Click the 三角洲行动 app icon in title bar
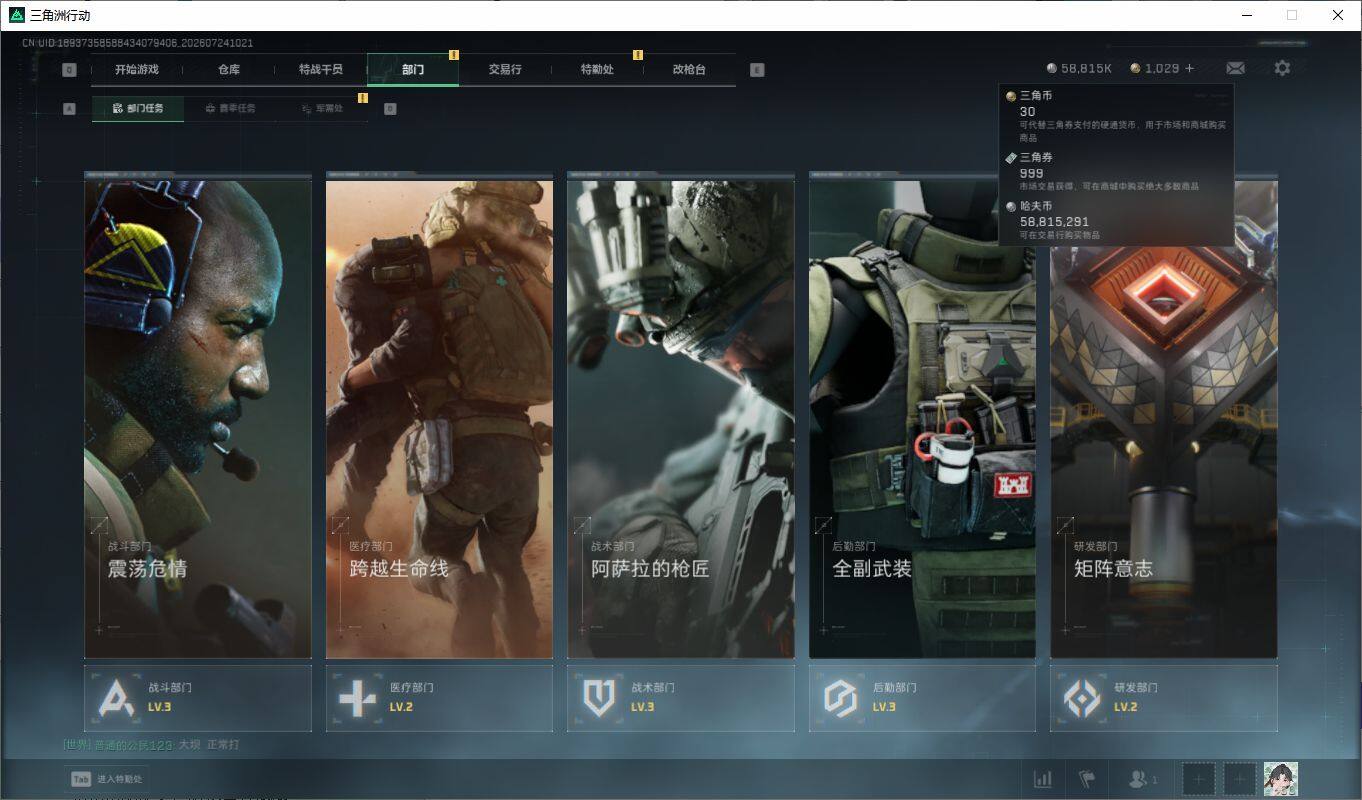The width and height of the screenshot is (1362, 800). coord(17,15)
